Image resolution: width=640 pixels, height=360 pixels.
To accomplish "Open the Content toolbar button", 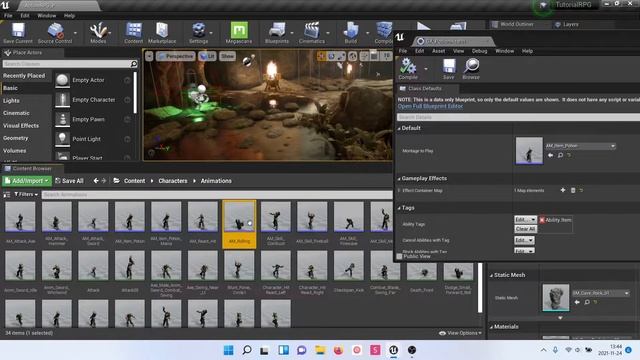I will tap(133, 33).
